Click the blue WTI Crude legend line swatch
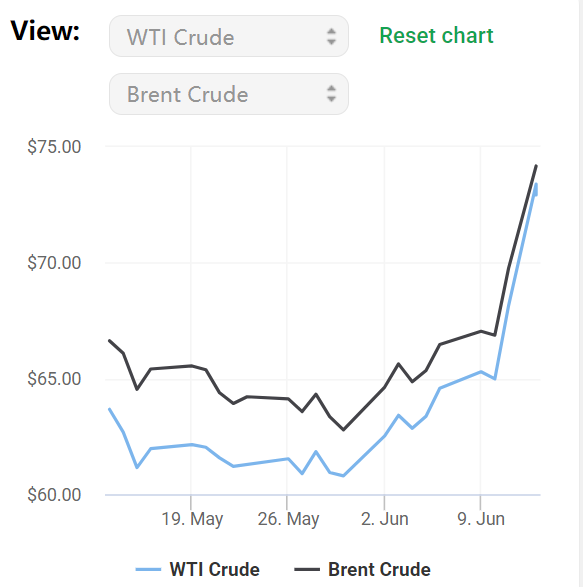Viewport: 583px width, 587px height. tap(148, 569)
